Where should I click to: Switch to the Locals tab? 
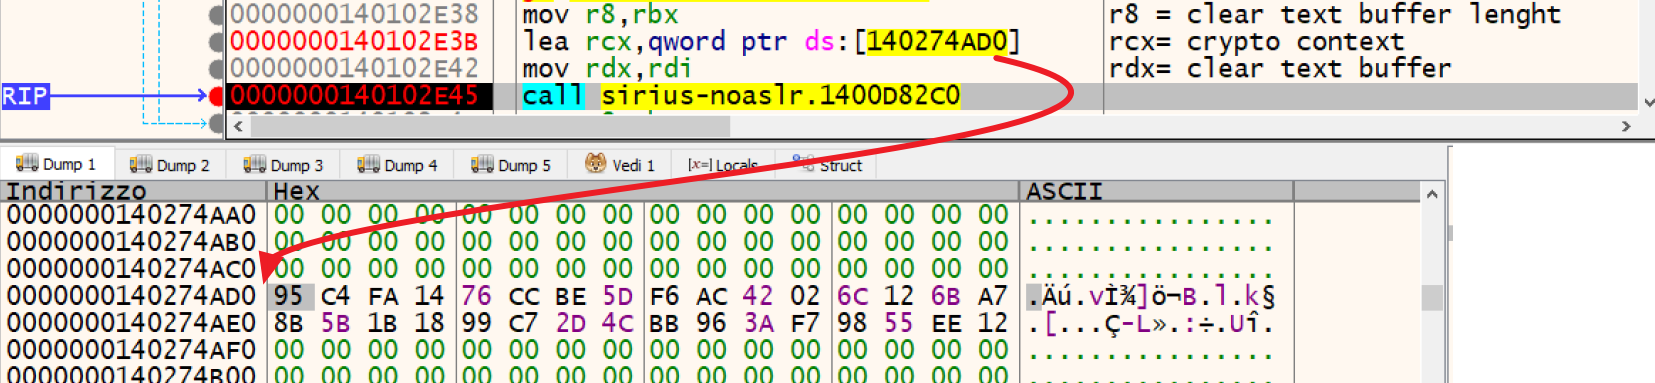(x=723, y=165)
